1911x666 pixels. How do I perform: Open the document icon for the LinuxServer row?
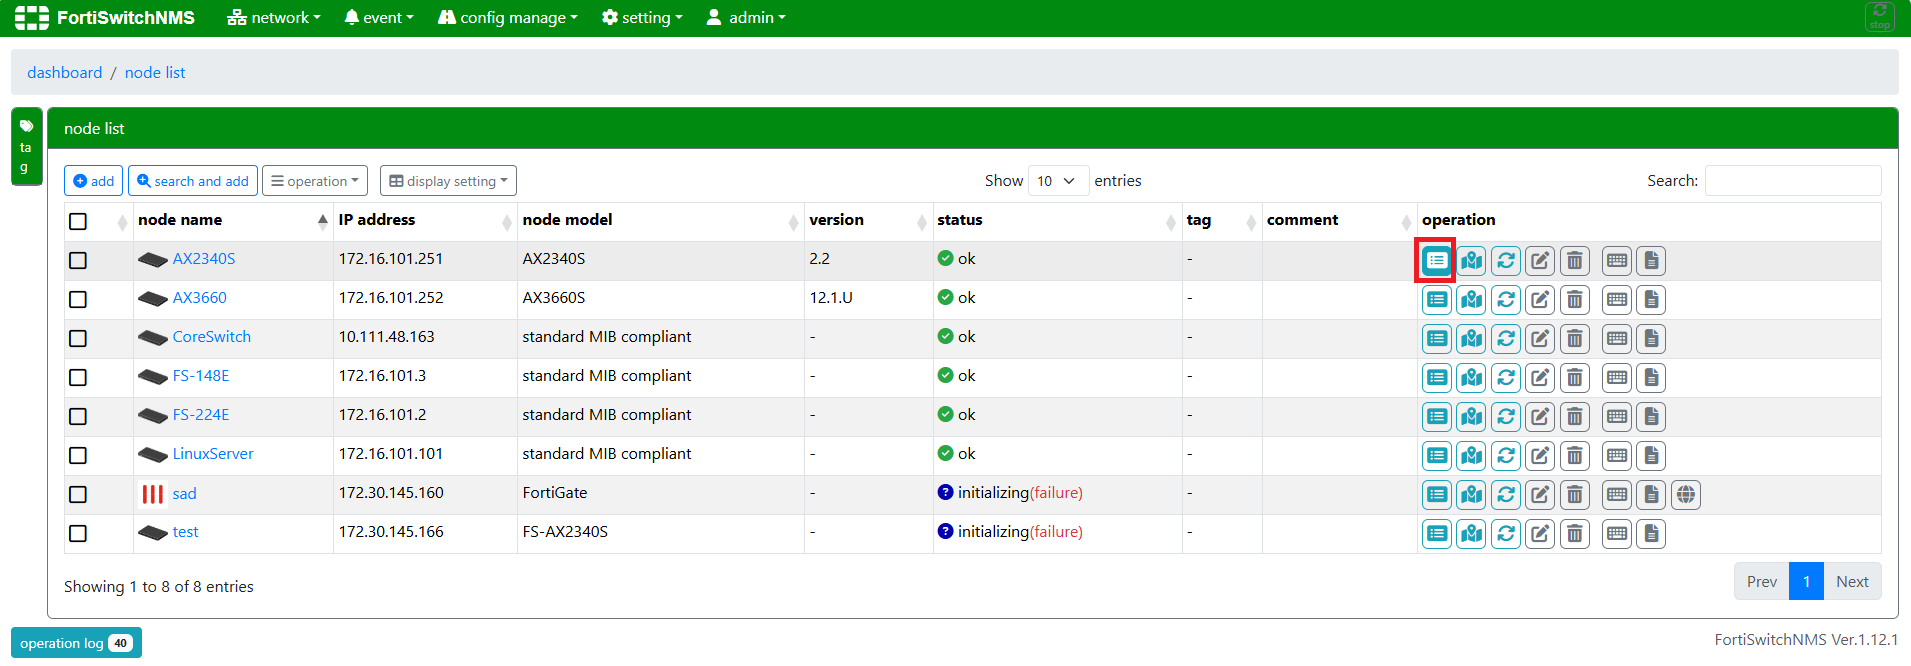(1651, 456)
